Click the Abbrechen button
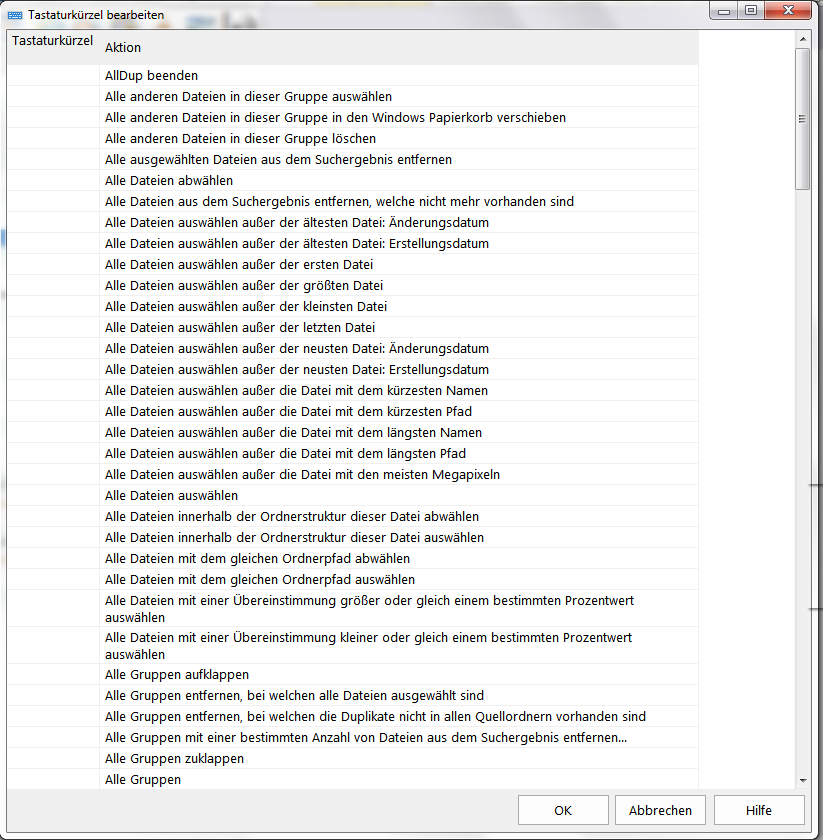This screenshot has height=840, width=823. [660, 811]
